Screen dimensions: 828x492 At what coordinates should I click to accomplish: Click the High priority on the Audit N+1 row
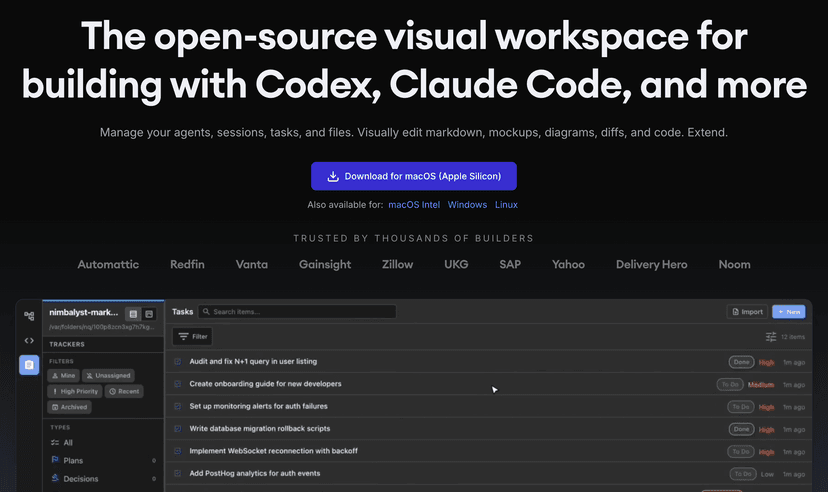[x=766, y=363]
